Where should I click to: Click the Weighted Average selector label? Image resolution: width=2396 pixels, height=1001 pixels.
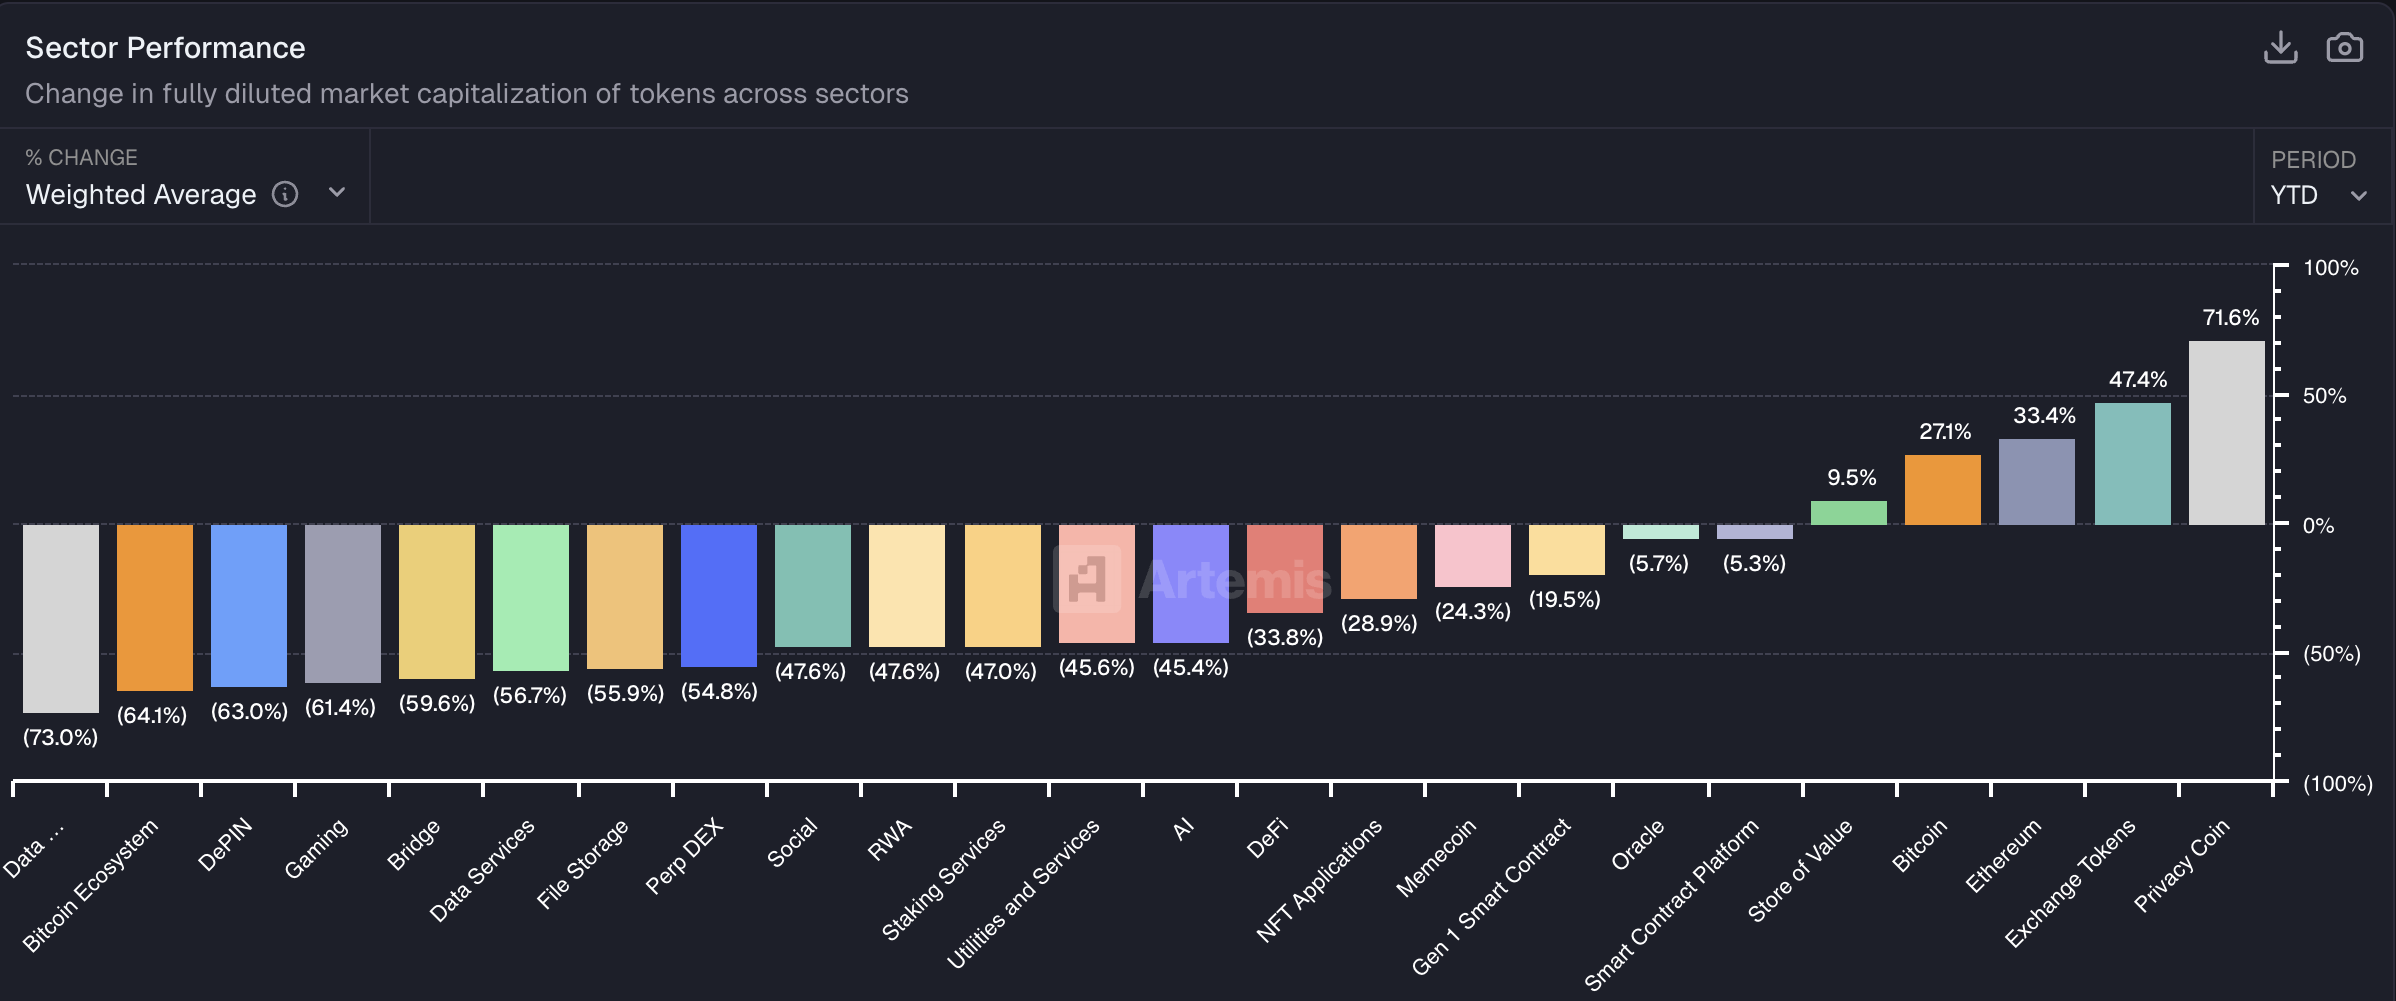click(x=141, y=194)
